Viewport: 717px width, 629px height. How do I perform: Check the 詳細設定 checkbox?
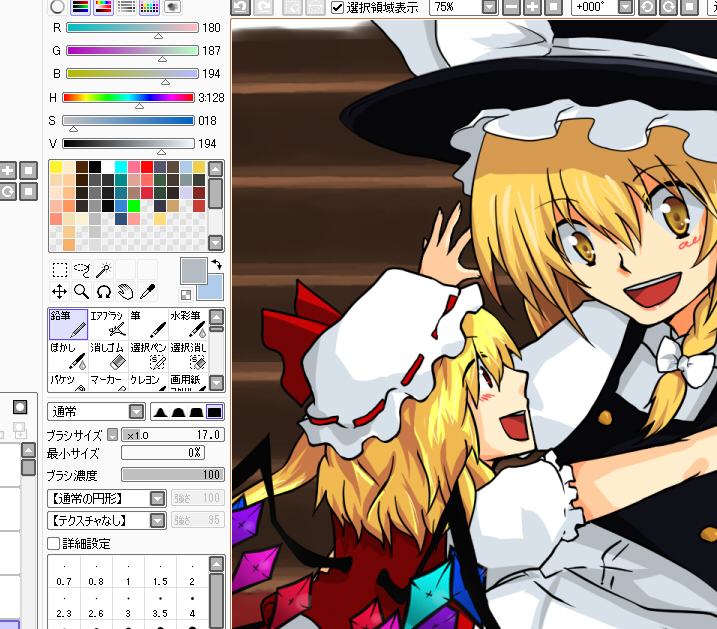[54, 544]
